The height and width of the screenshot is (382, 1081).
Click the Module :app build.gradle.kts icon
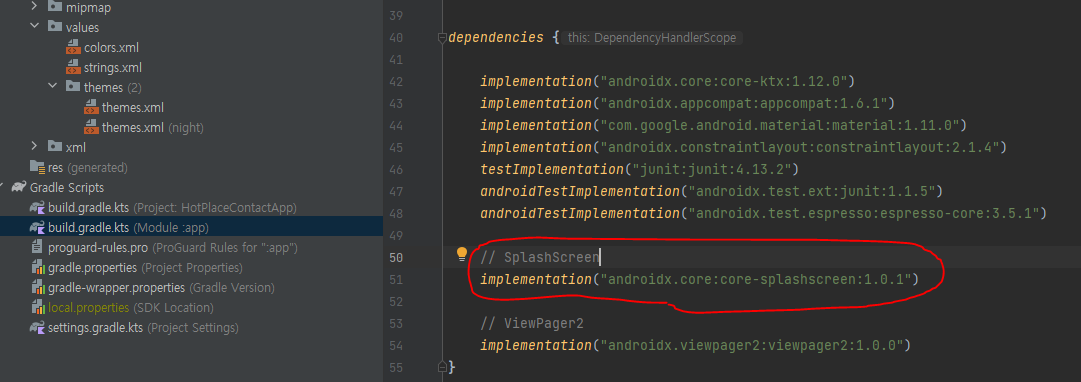37,227
